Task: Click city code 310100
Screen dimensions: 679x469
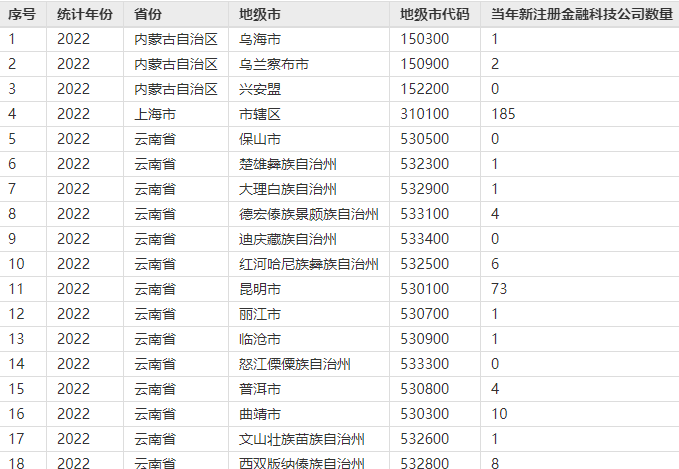Action: [425, 114]
